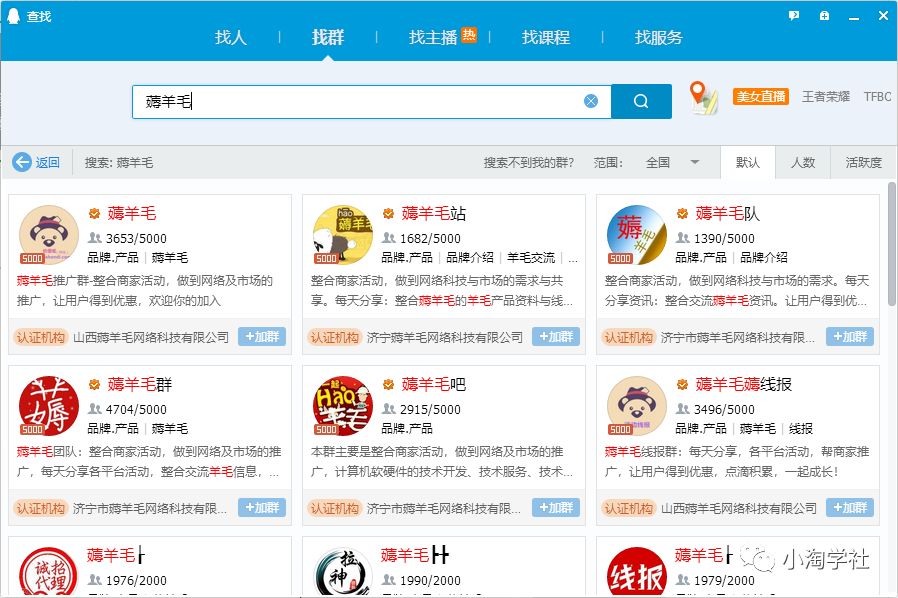Open group title 薅羊毛群
The image size is (898, 598).
[x=140, y=384]
